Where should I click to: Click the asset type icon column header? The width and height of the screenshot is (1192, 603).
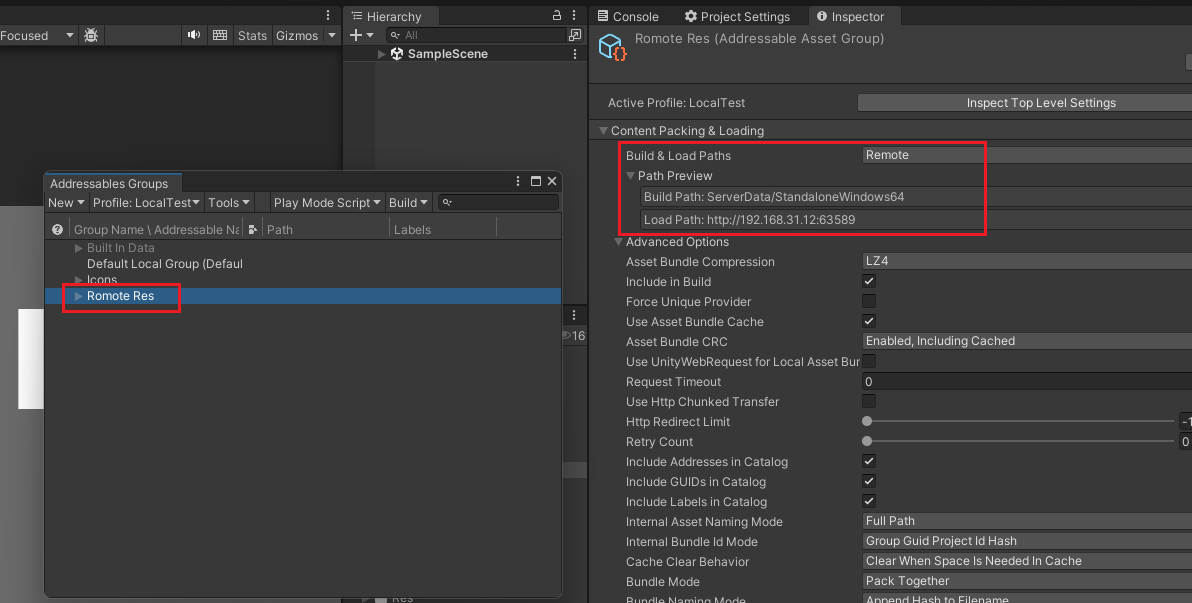[x=252, y=229]
